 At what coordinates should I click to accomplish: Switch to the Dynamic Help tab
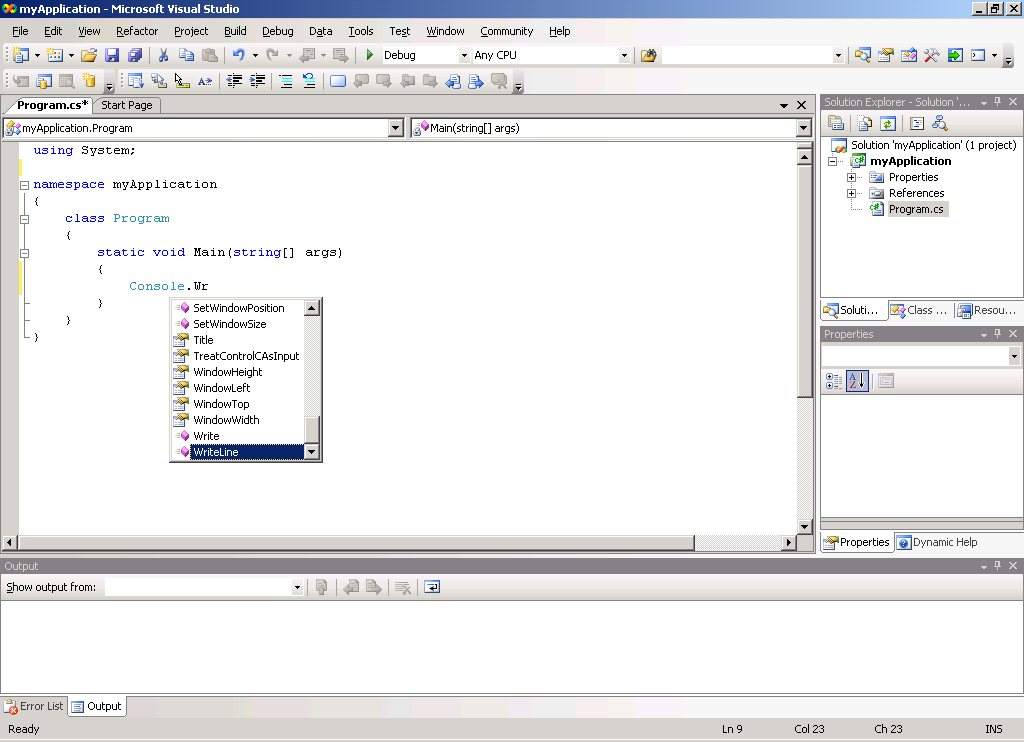[938, 542]
